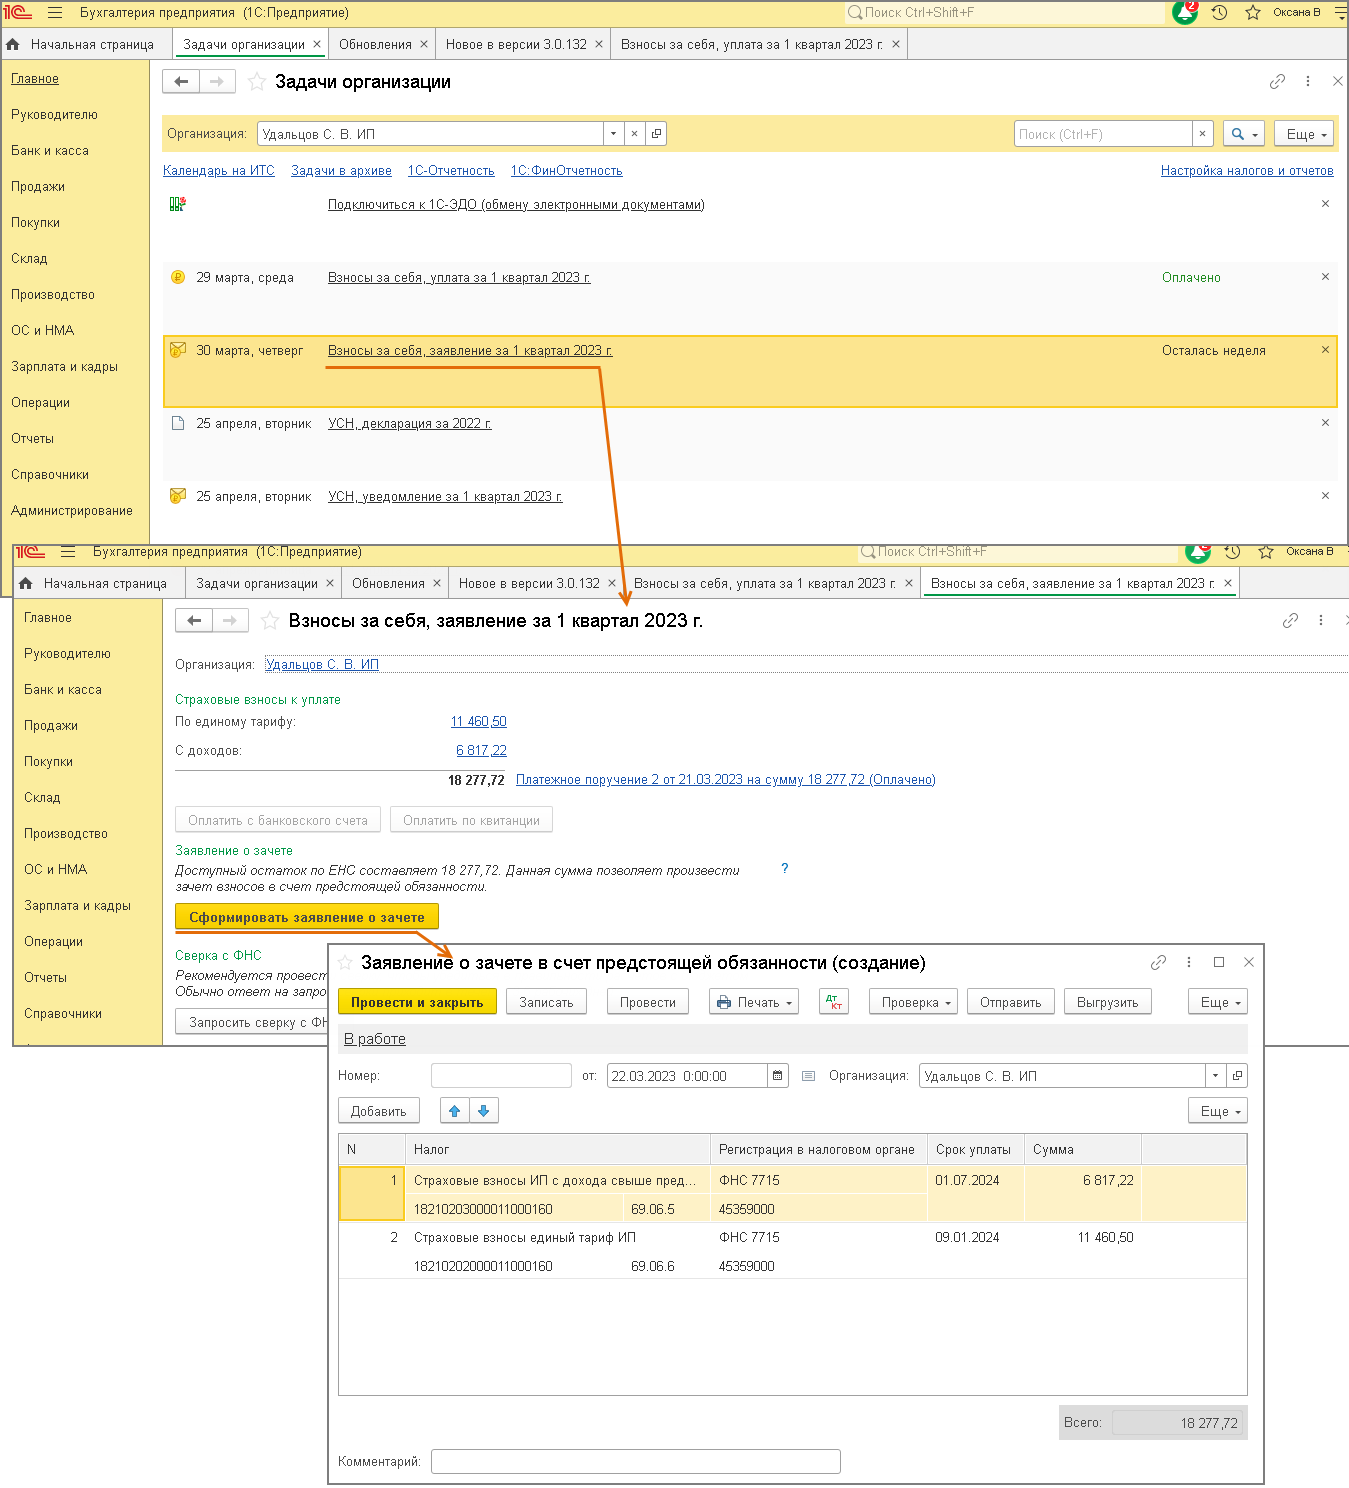Go back arrow on Задачи организации page
Screen dimensions: 1349x1488
181,82
